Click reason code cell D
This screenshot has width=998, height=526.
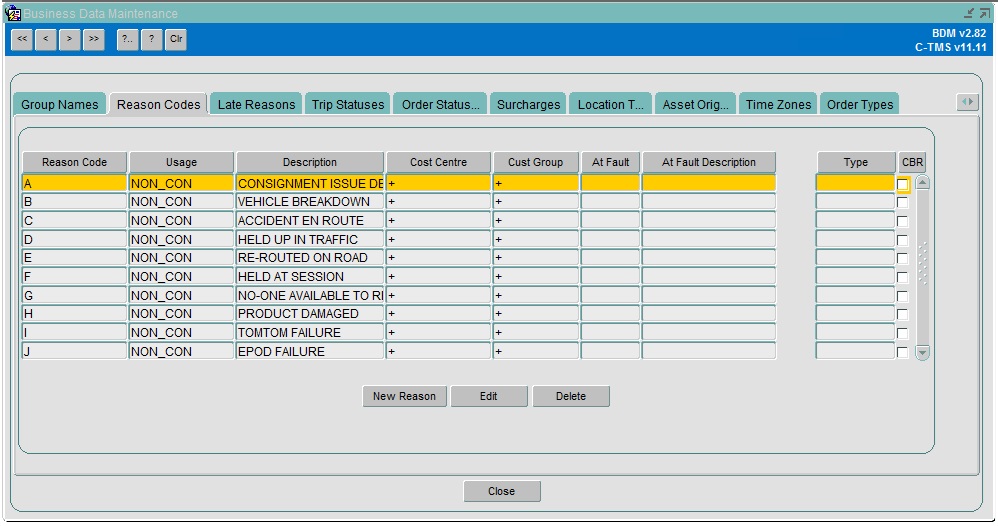click(74, 239)
